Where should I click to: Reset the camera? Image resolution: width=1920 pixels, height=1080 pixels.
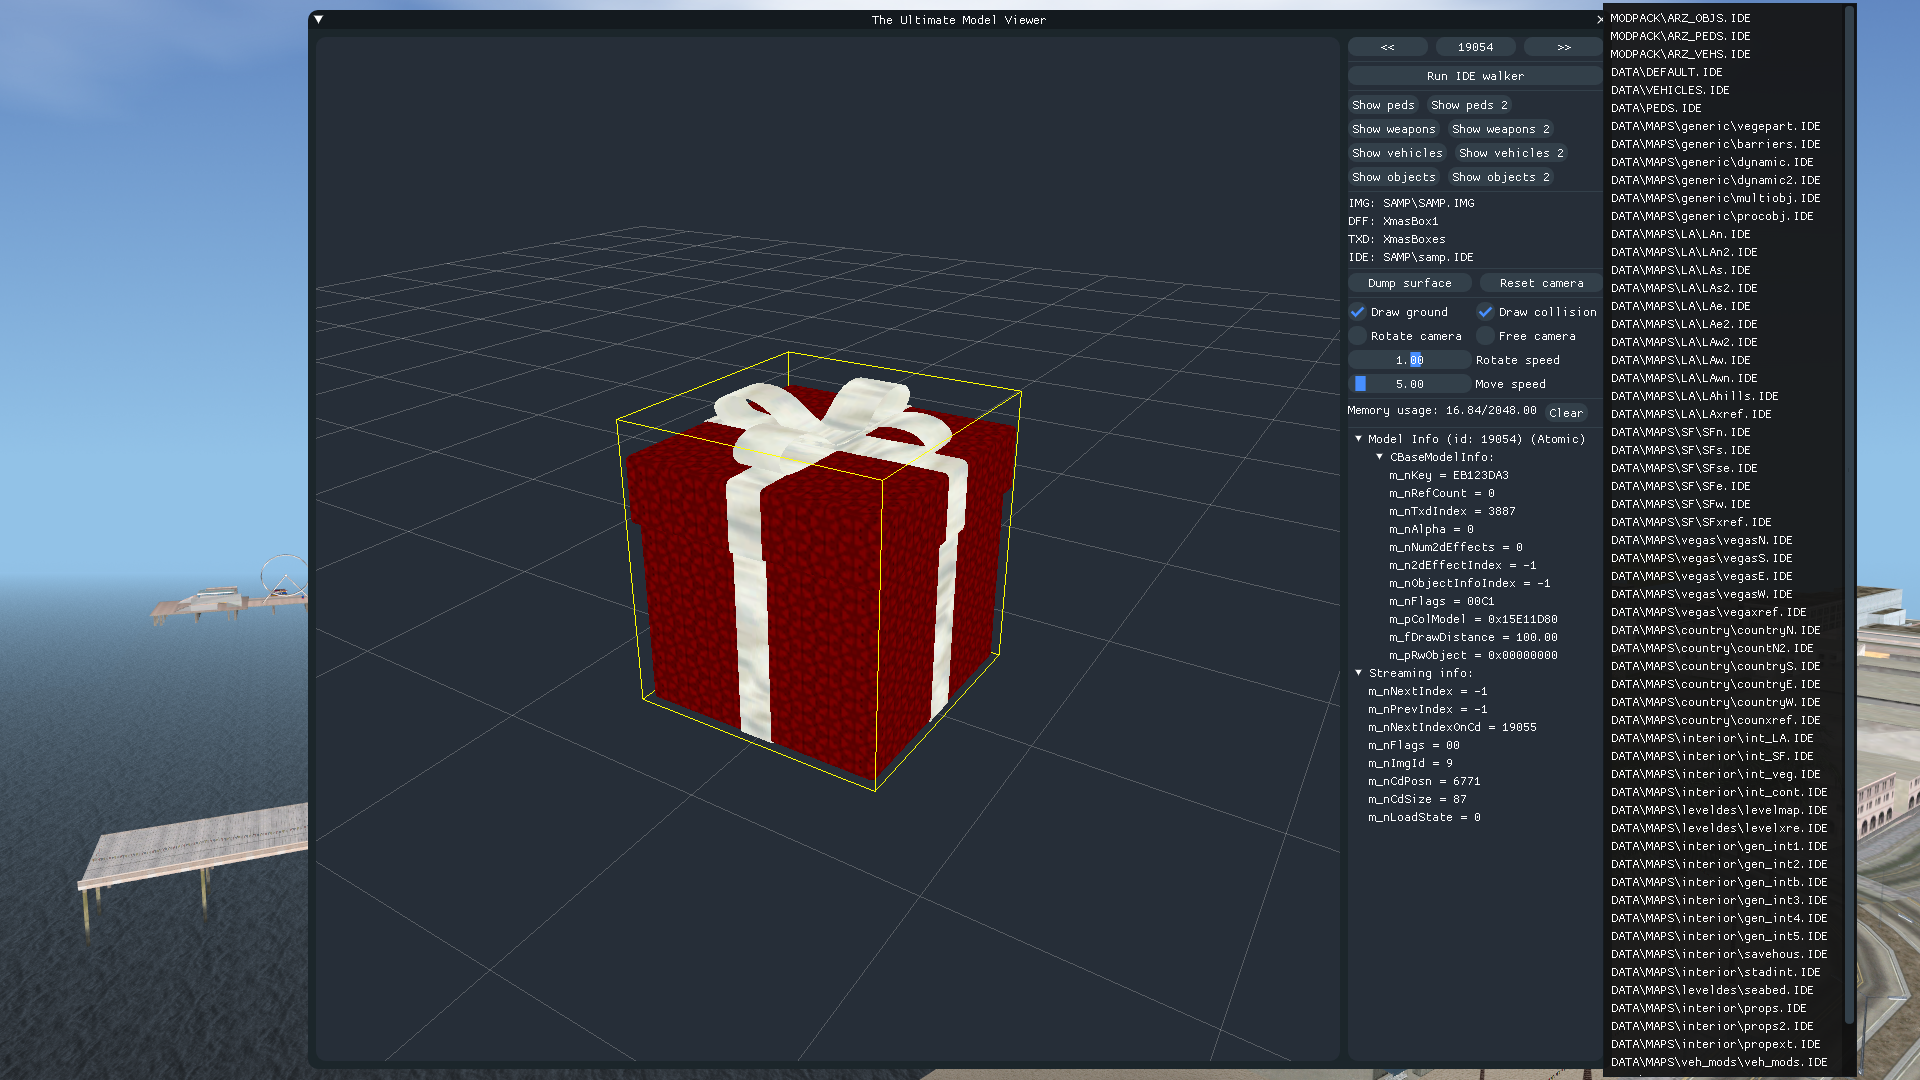[x=1540, y=283]
